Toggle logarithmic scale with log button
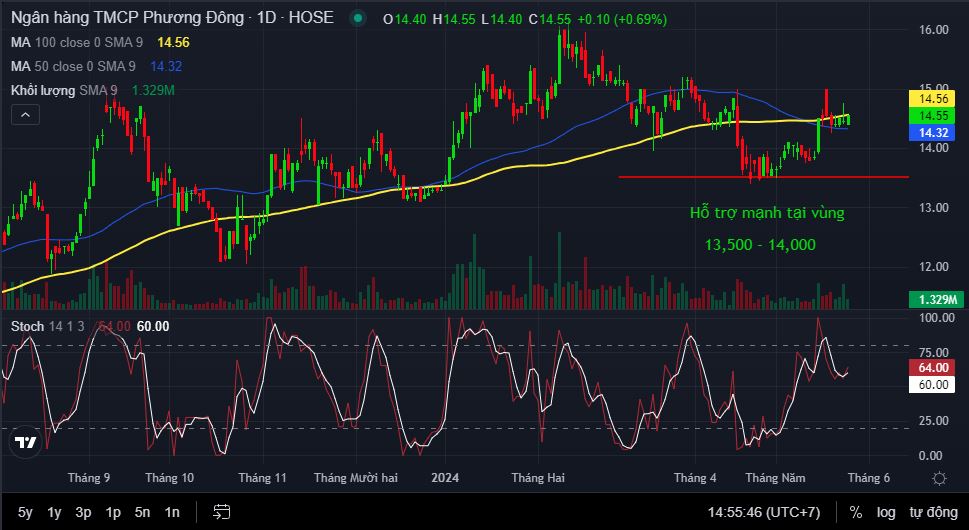 click(x=886, y=512)
